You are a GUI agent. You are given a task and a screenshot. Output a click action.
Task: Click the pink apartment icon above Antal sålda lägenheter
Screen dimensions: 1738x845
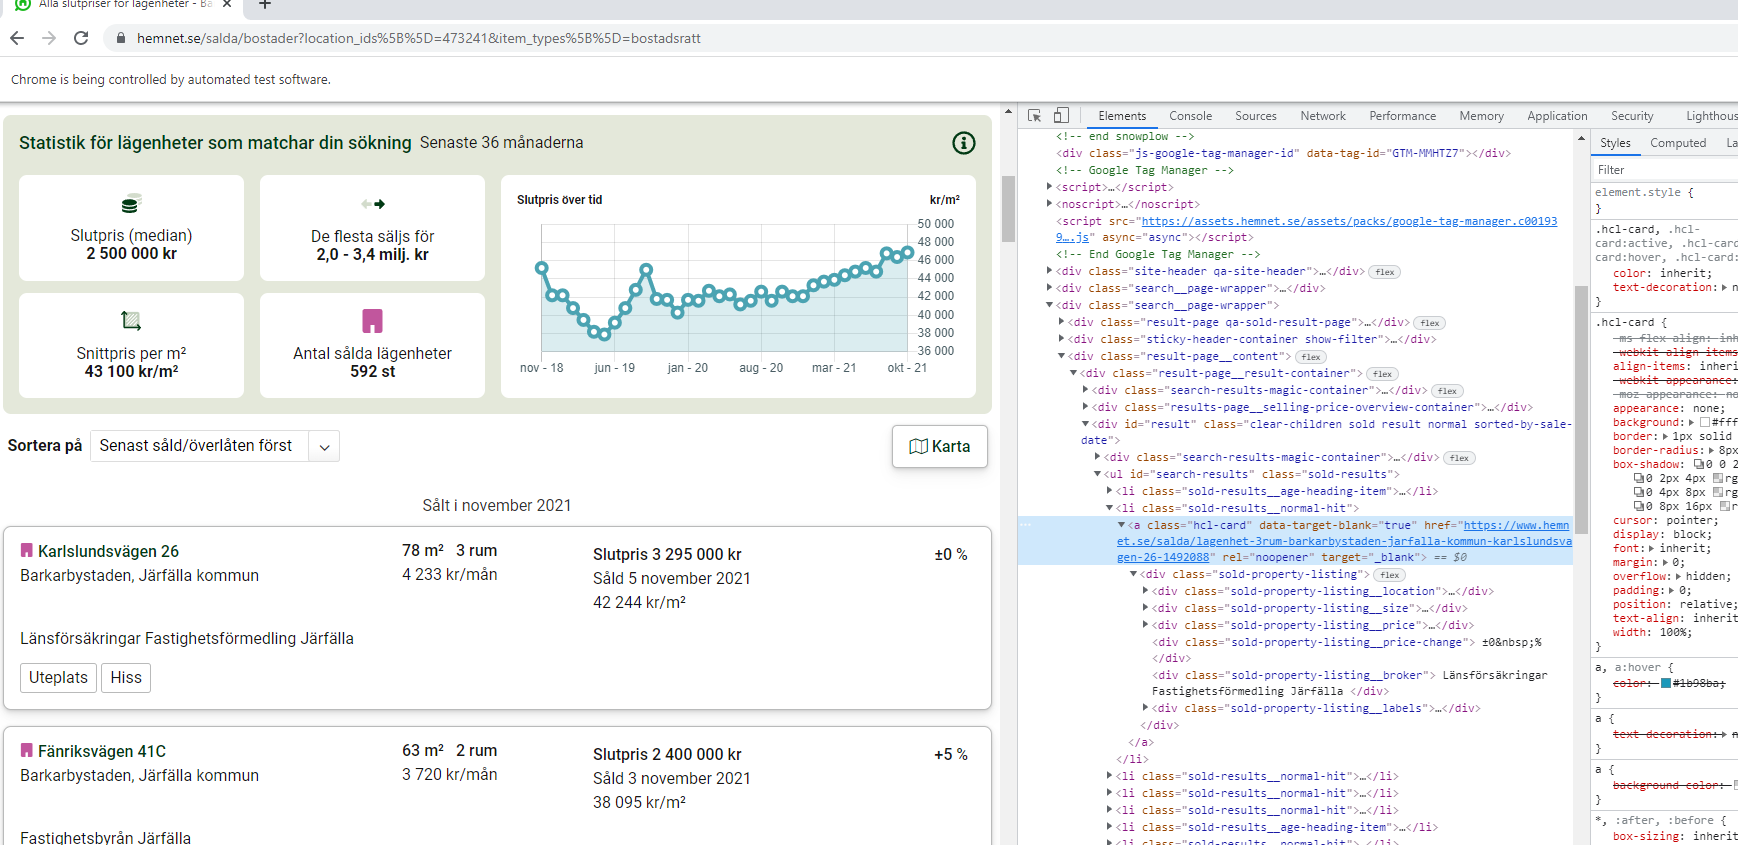pos(372,321)
